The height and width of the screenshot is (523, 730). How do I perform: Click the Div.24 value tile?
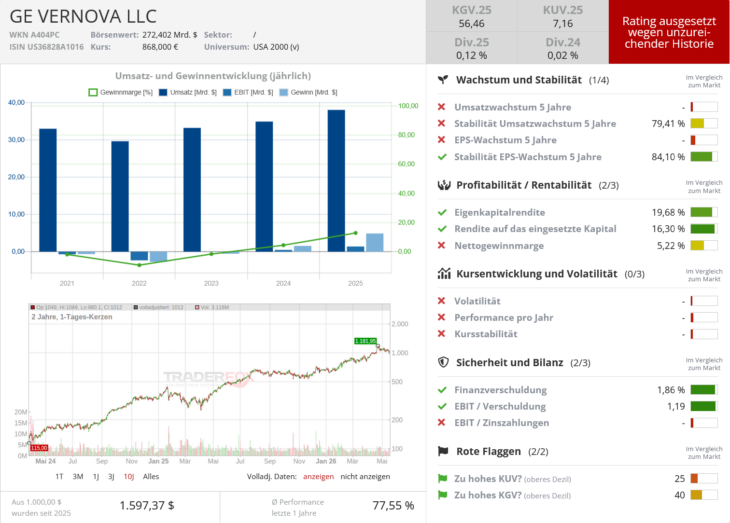pyautogui.click(x=563, y=48)
